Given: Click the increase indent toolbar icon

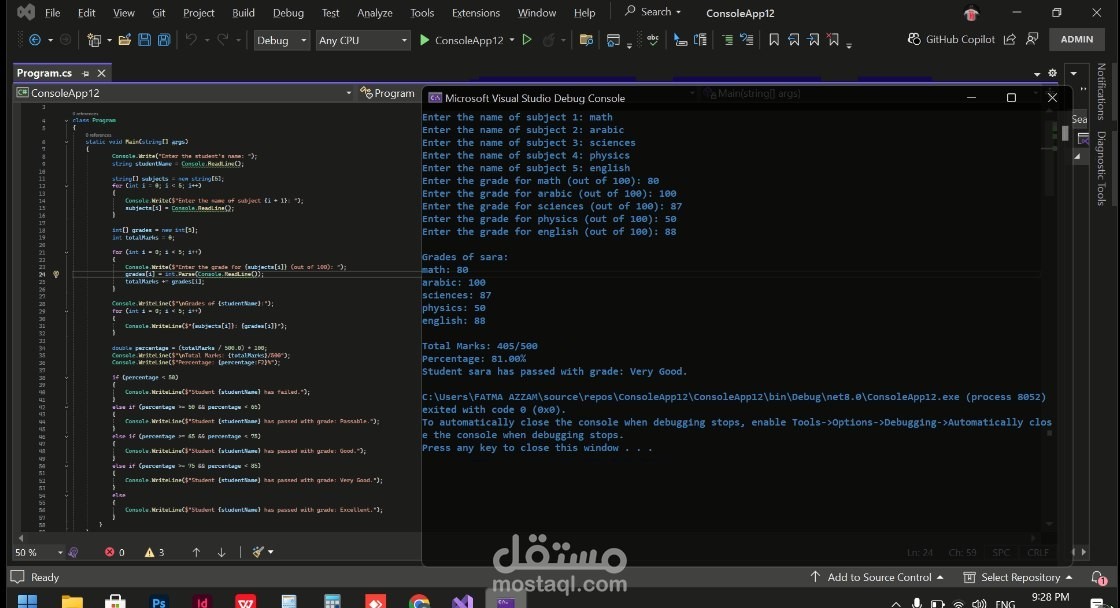Looking at the screenshot, I should (727, 40).
